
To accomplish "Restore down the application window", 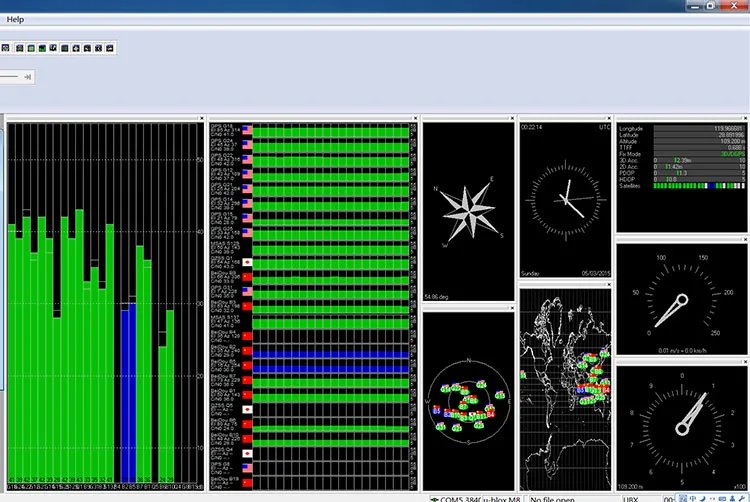I will [711, 6].
